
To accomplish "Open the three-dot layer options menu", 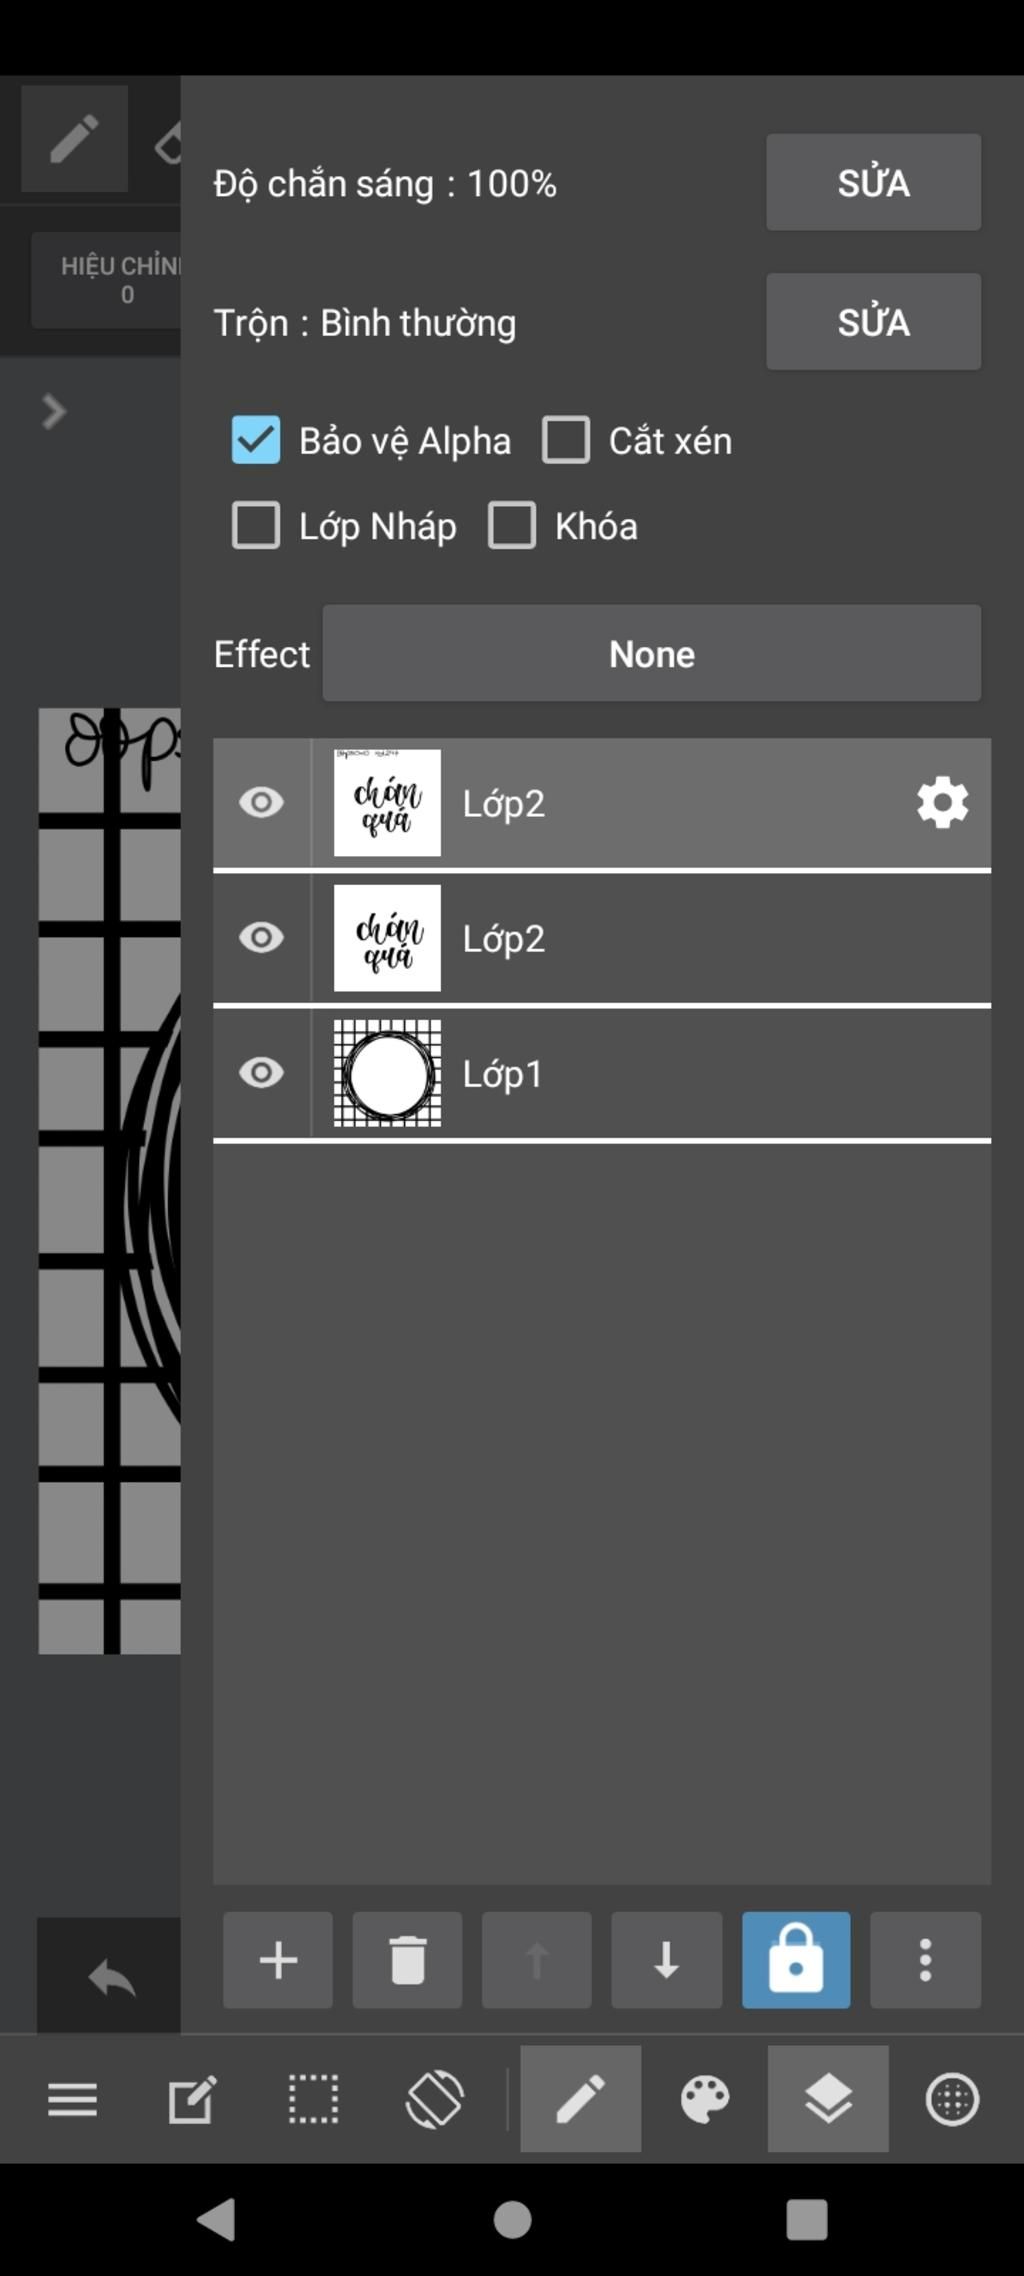I will [925, 1960].
